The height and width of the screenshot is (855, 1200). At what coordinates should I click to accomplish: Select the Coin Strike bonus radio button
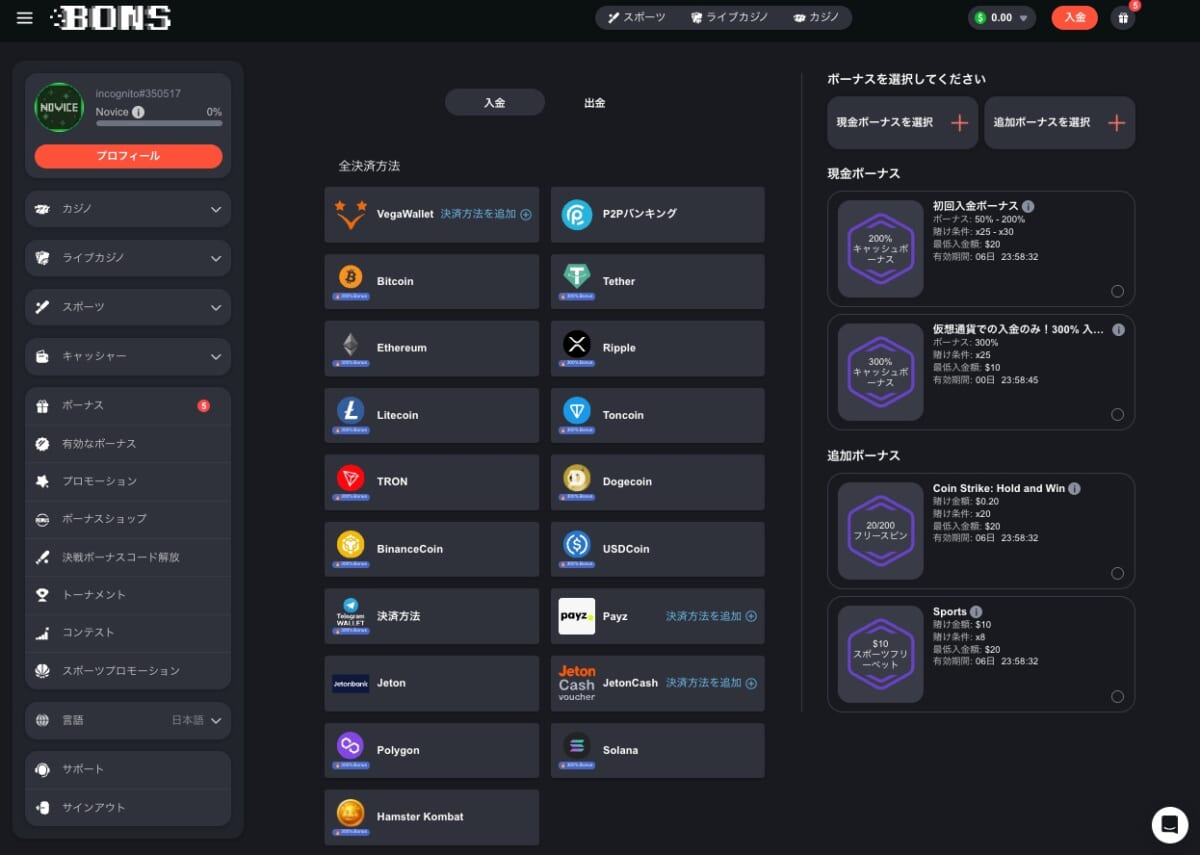pos(1117,574)
